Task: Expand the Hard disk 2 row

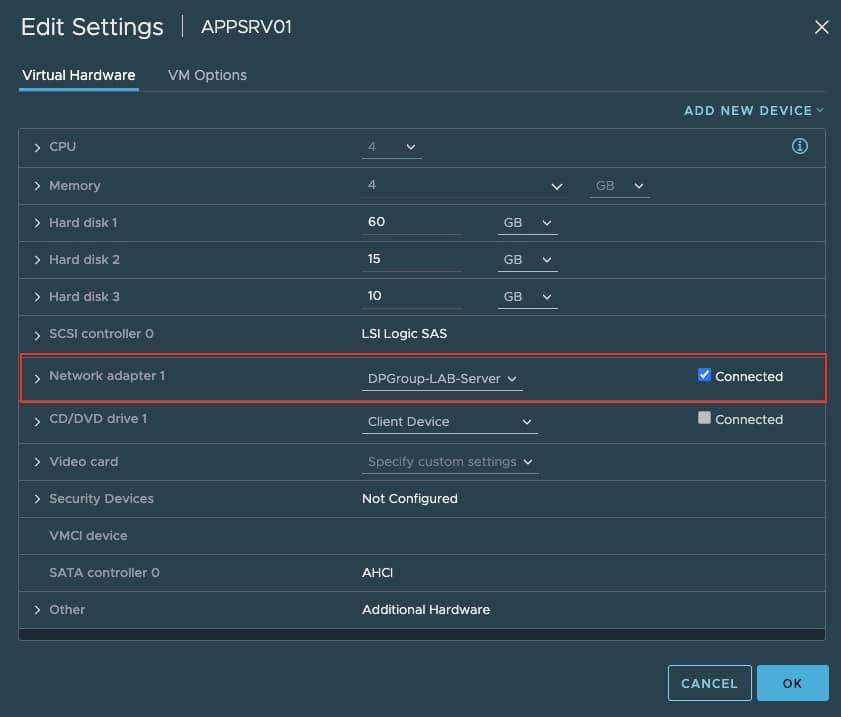Action: [x=37, y=260]
